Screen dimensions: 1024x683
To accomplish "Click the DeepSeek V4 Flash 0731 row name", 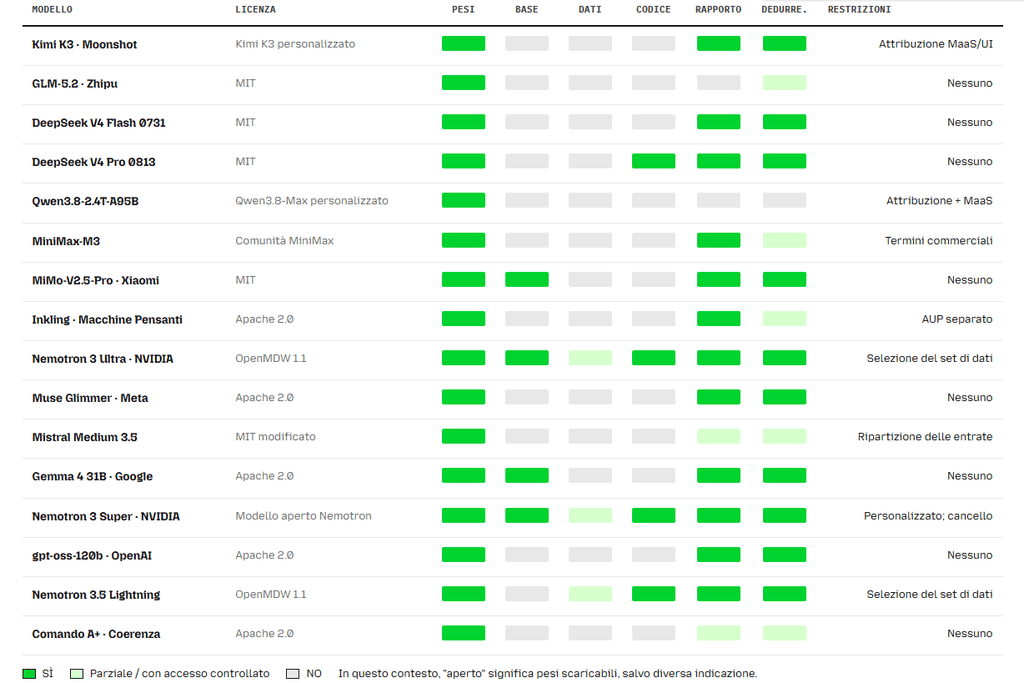I will click(99, 123).
